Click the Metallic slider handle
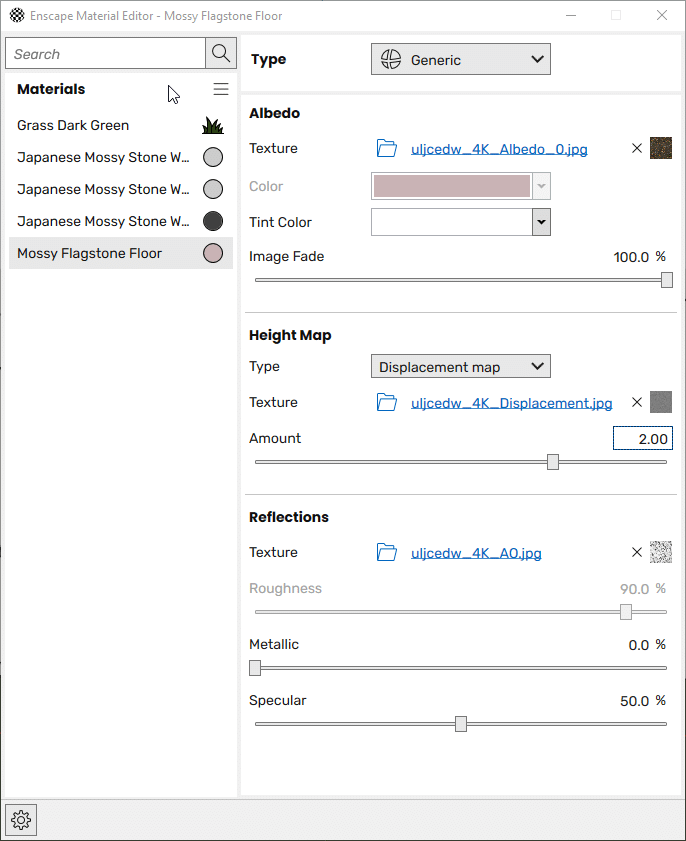 pos(255,668)
